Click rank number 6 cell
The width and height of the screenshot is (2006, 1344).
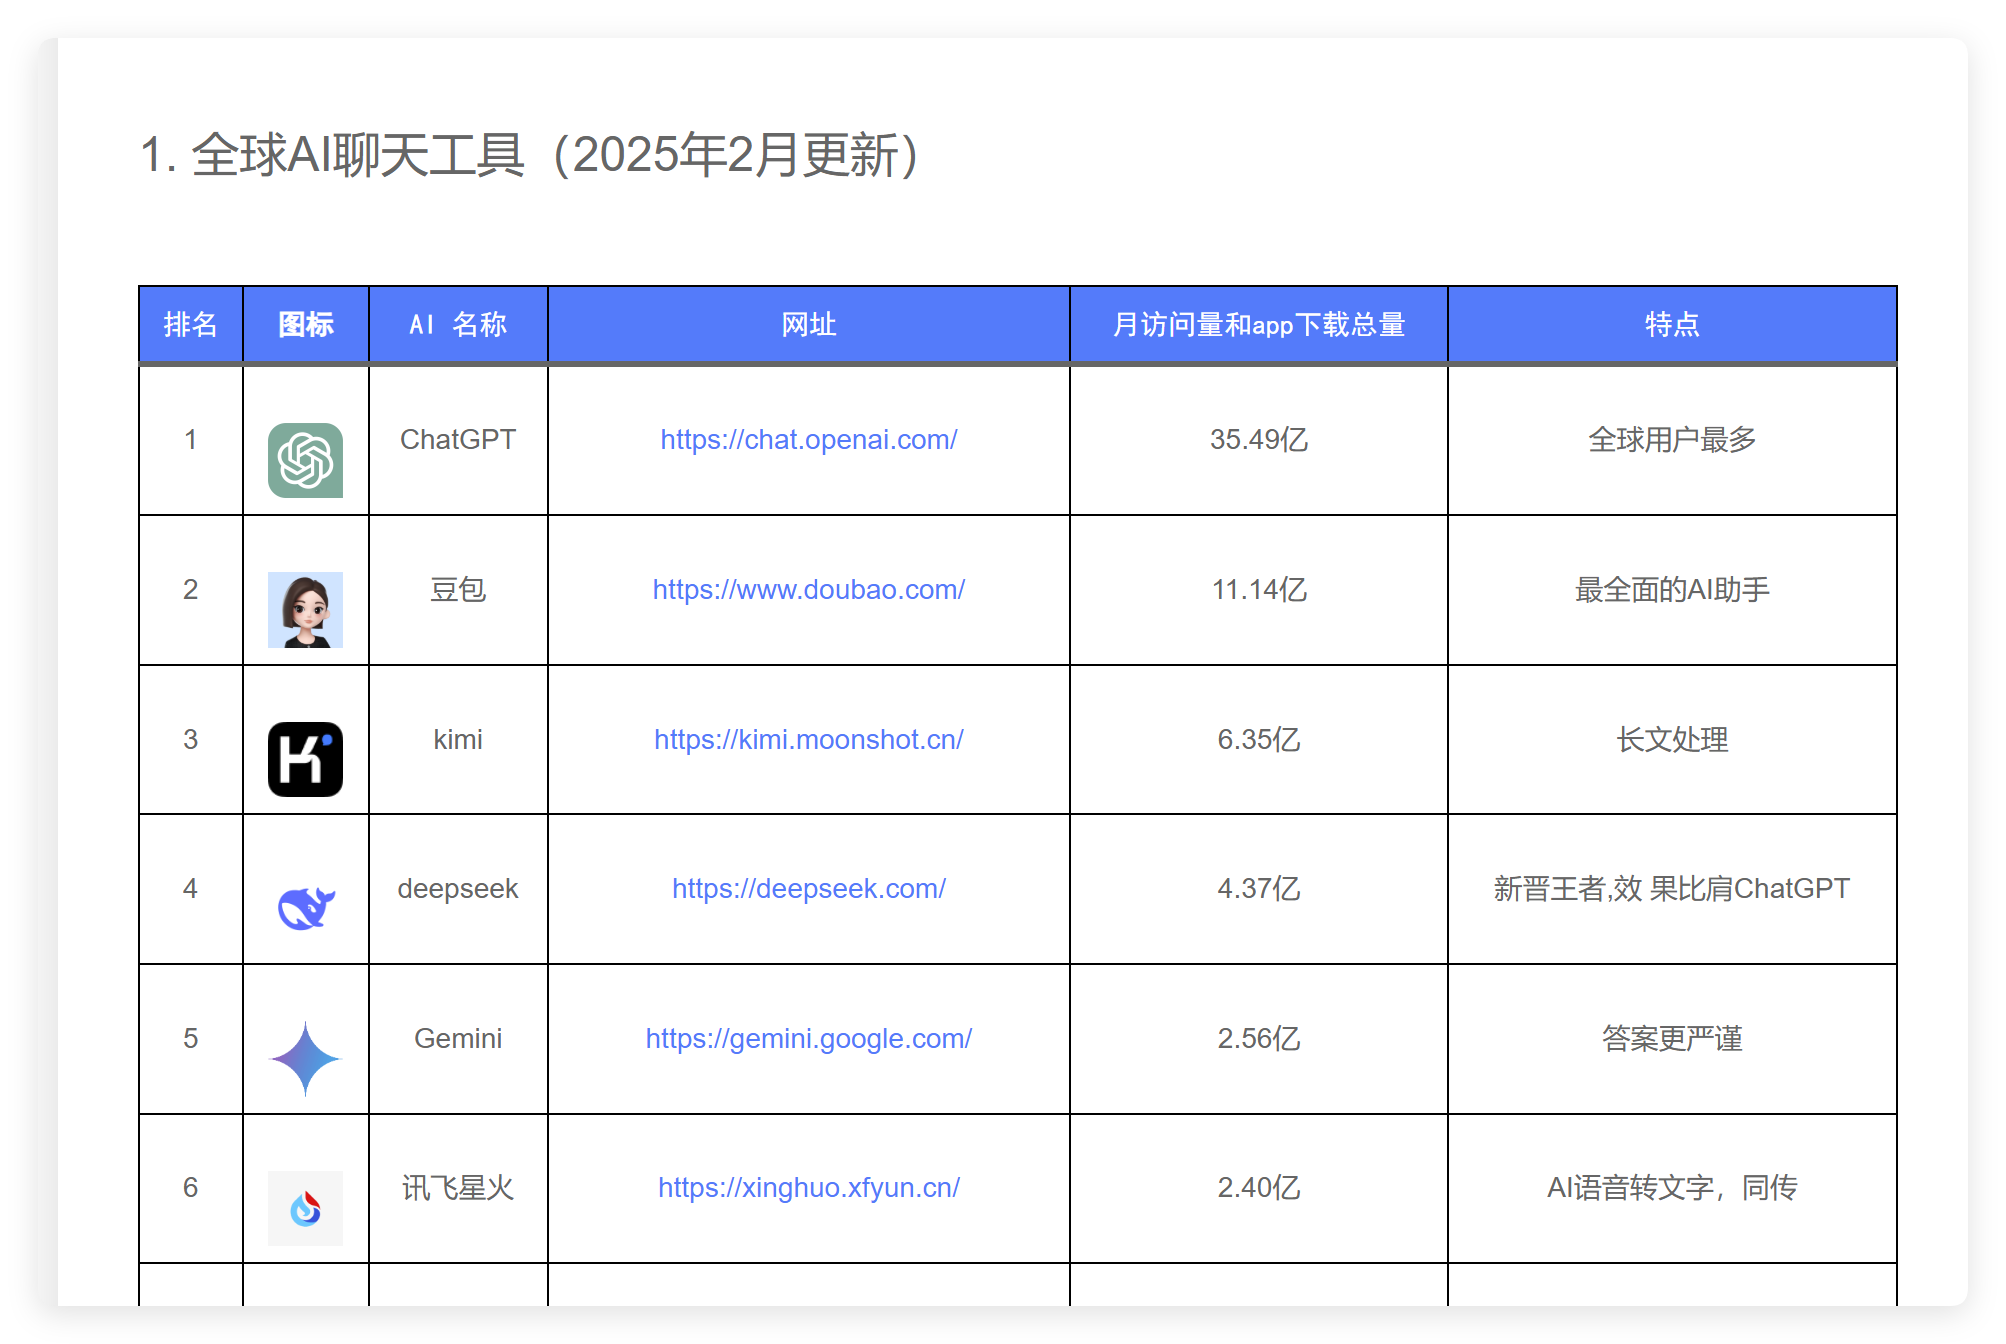[x=190, y=1188]
